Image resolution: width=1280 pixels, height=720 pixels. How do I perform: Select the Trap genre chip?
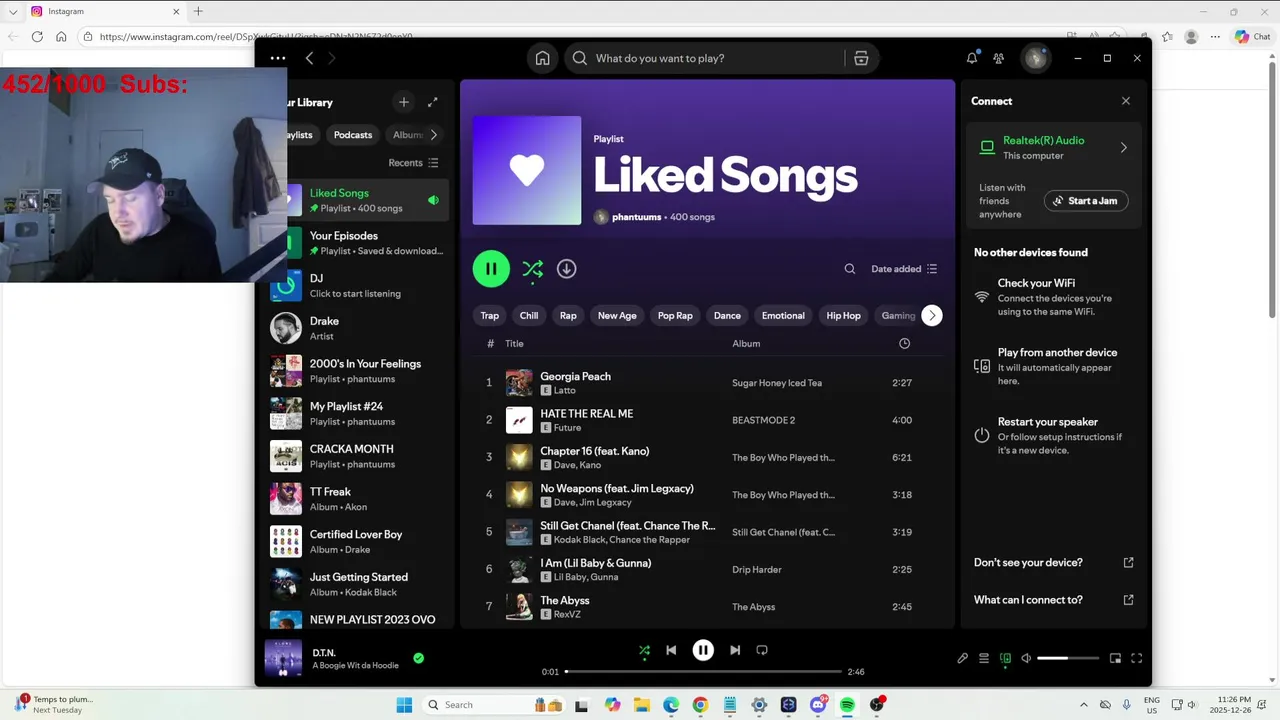(x=489, y=315)
